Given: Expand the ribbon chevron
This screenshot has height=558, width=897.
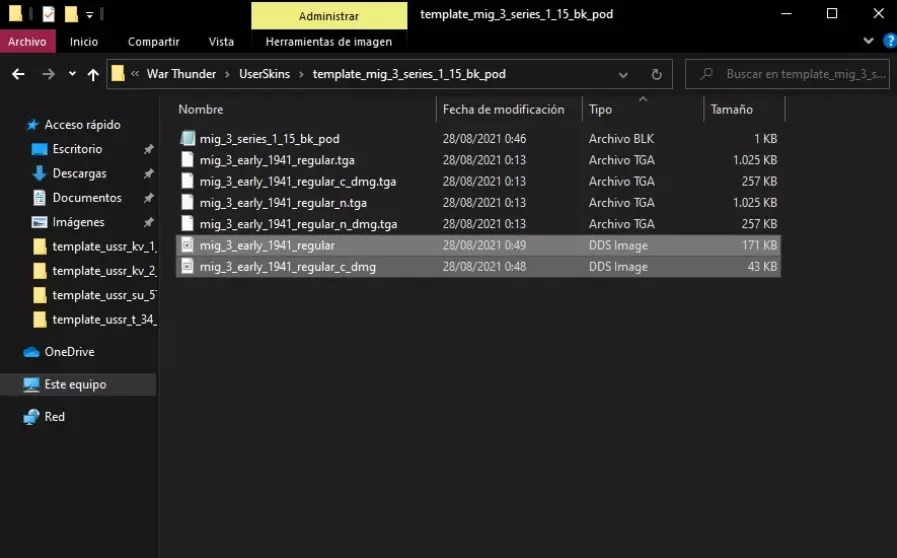Looking at the screenshot, I should [x=868, y=41].
